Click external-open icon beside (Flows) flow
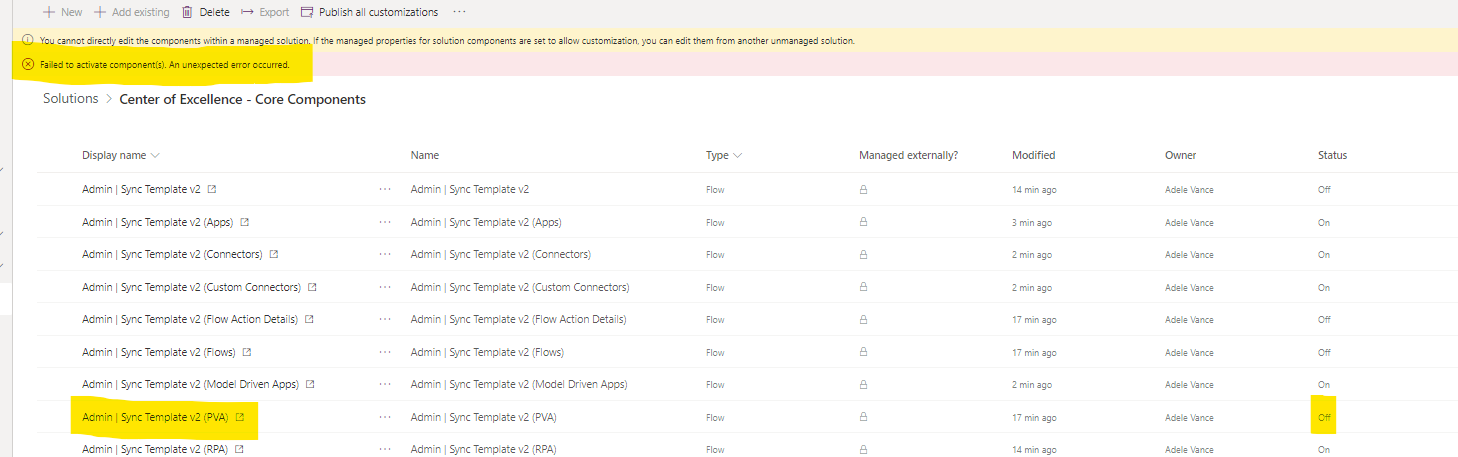The image size is (1458, 457). tap(246, 352)
